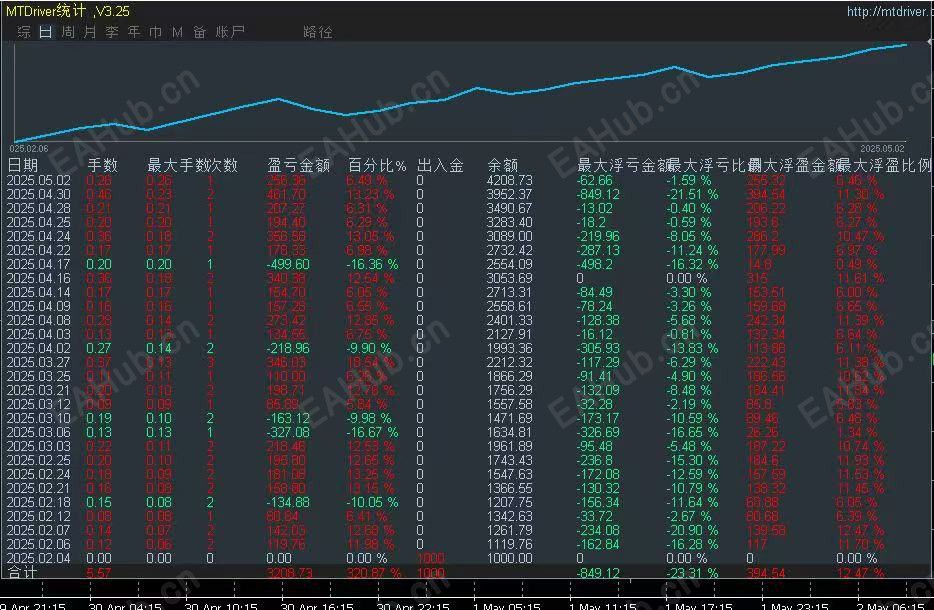Select the 2025.04.02 date row
The width and height of the screenshot is (934, 610).
39,348
